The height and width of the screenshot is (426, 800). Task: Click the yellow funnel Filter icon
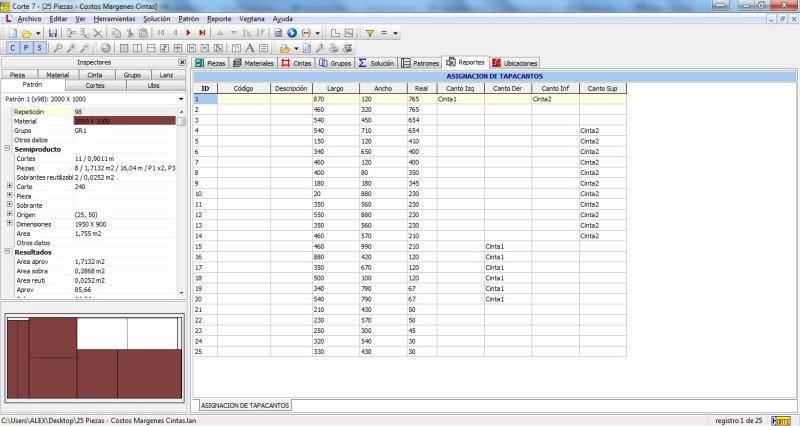(369, 33)
